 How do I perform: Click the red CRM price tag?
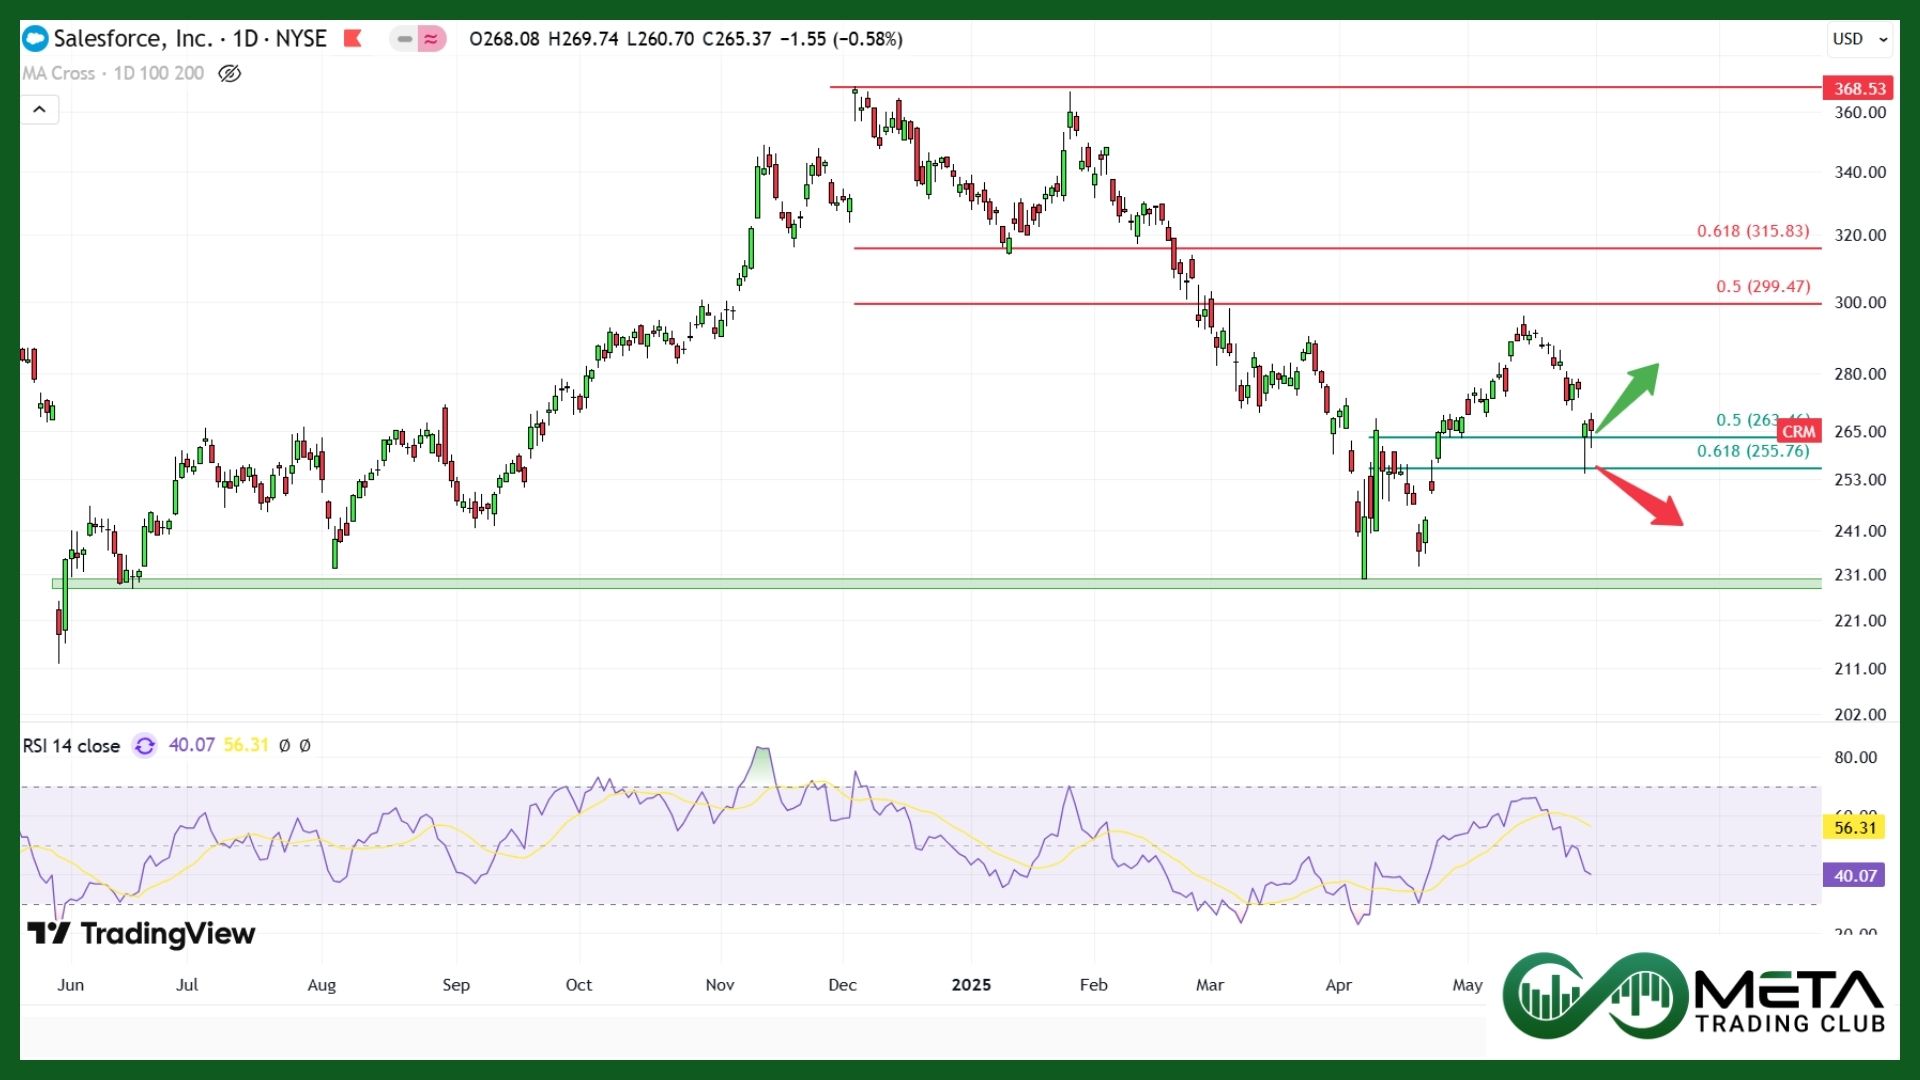point(1799,431)
